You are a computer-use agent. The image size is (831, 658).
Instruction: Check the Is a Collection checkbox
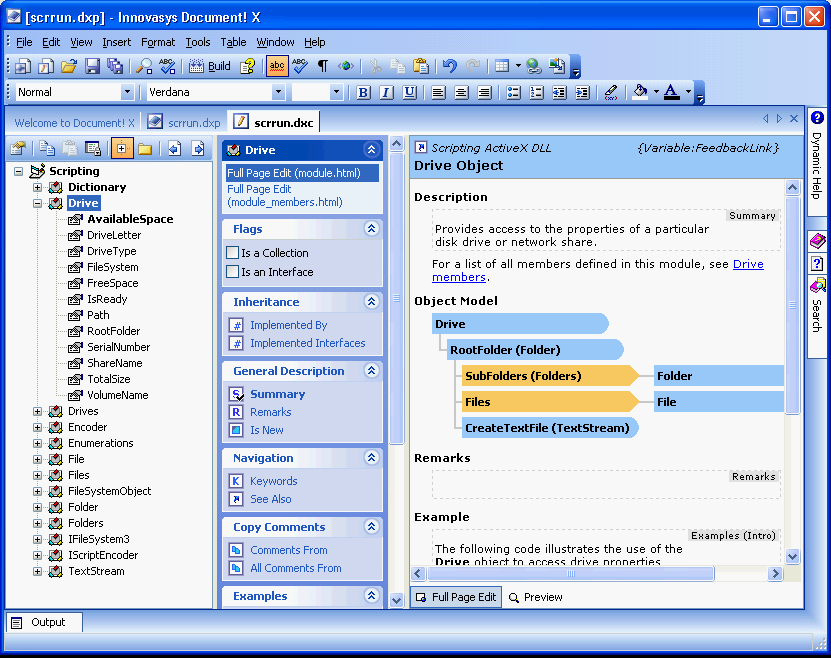(x=232, y=253)
